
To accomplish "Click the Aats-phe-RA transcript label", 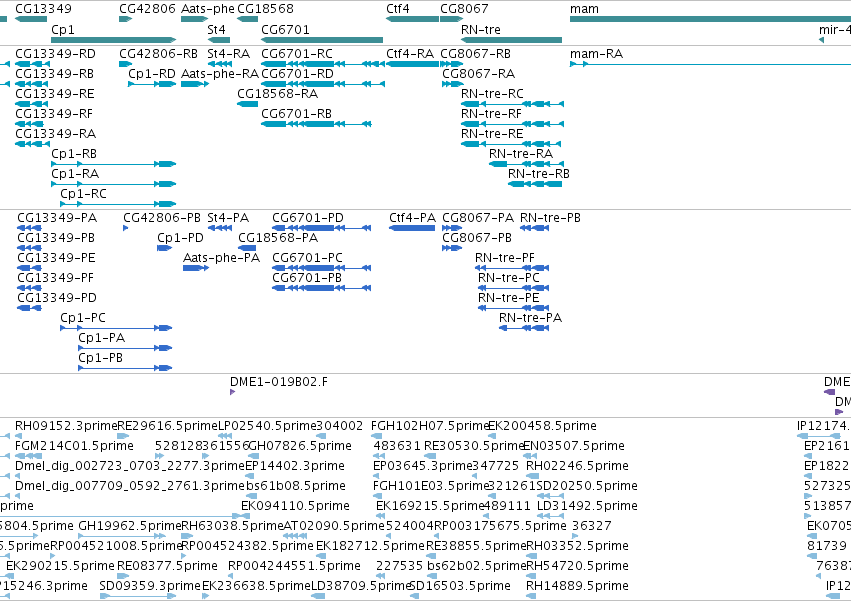I will tap(220, 74).
